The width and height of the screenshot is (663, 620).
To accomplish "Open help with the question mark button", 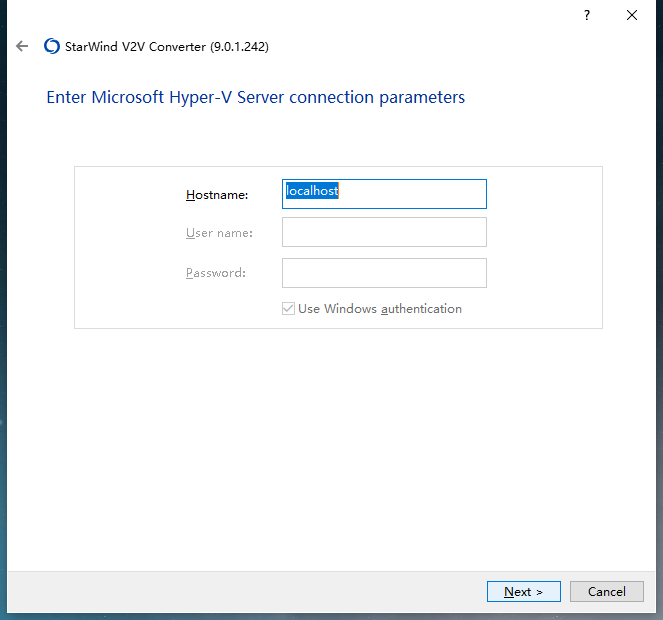I will tap(587, 16).
